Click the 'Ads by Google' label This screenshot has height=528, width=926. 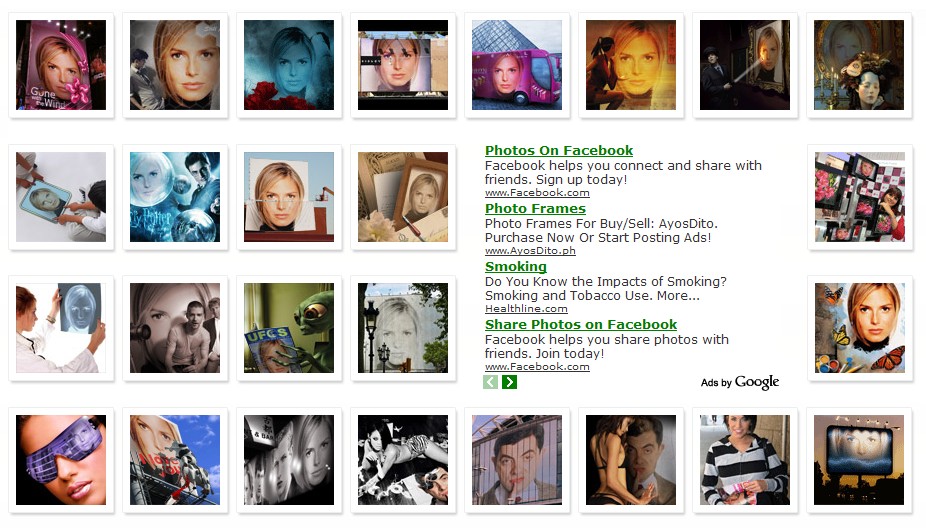[739, 383]
